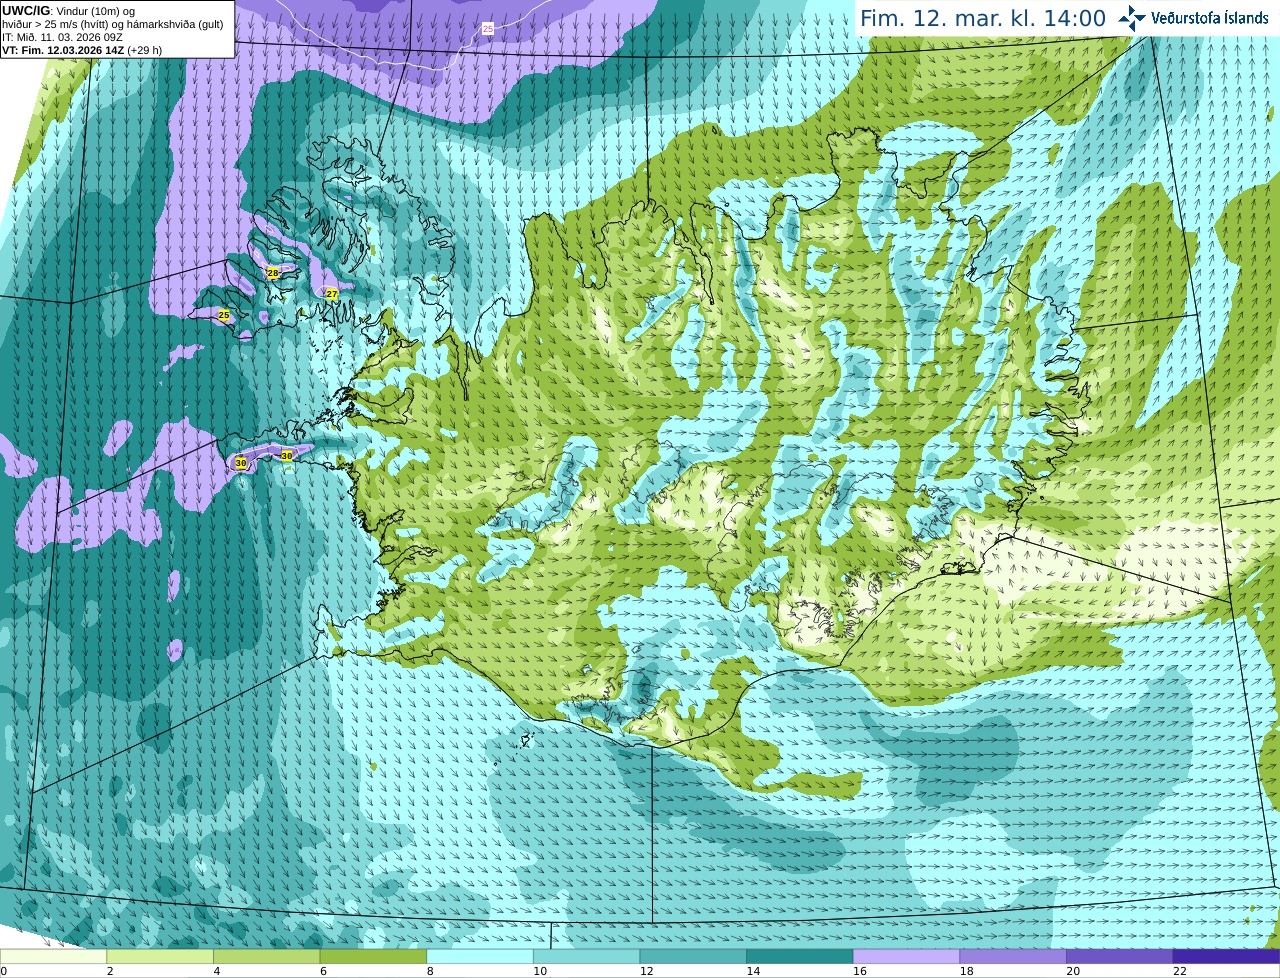The height and width of the screenshot is (978, 1280).
Task: Select the 18–20 m/s purple swatch
Action: pos(1013,957)
